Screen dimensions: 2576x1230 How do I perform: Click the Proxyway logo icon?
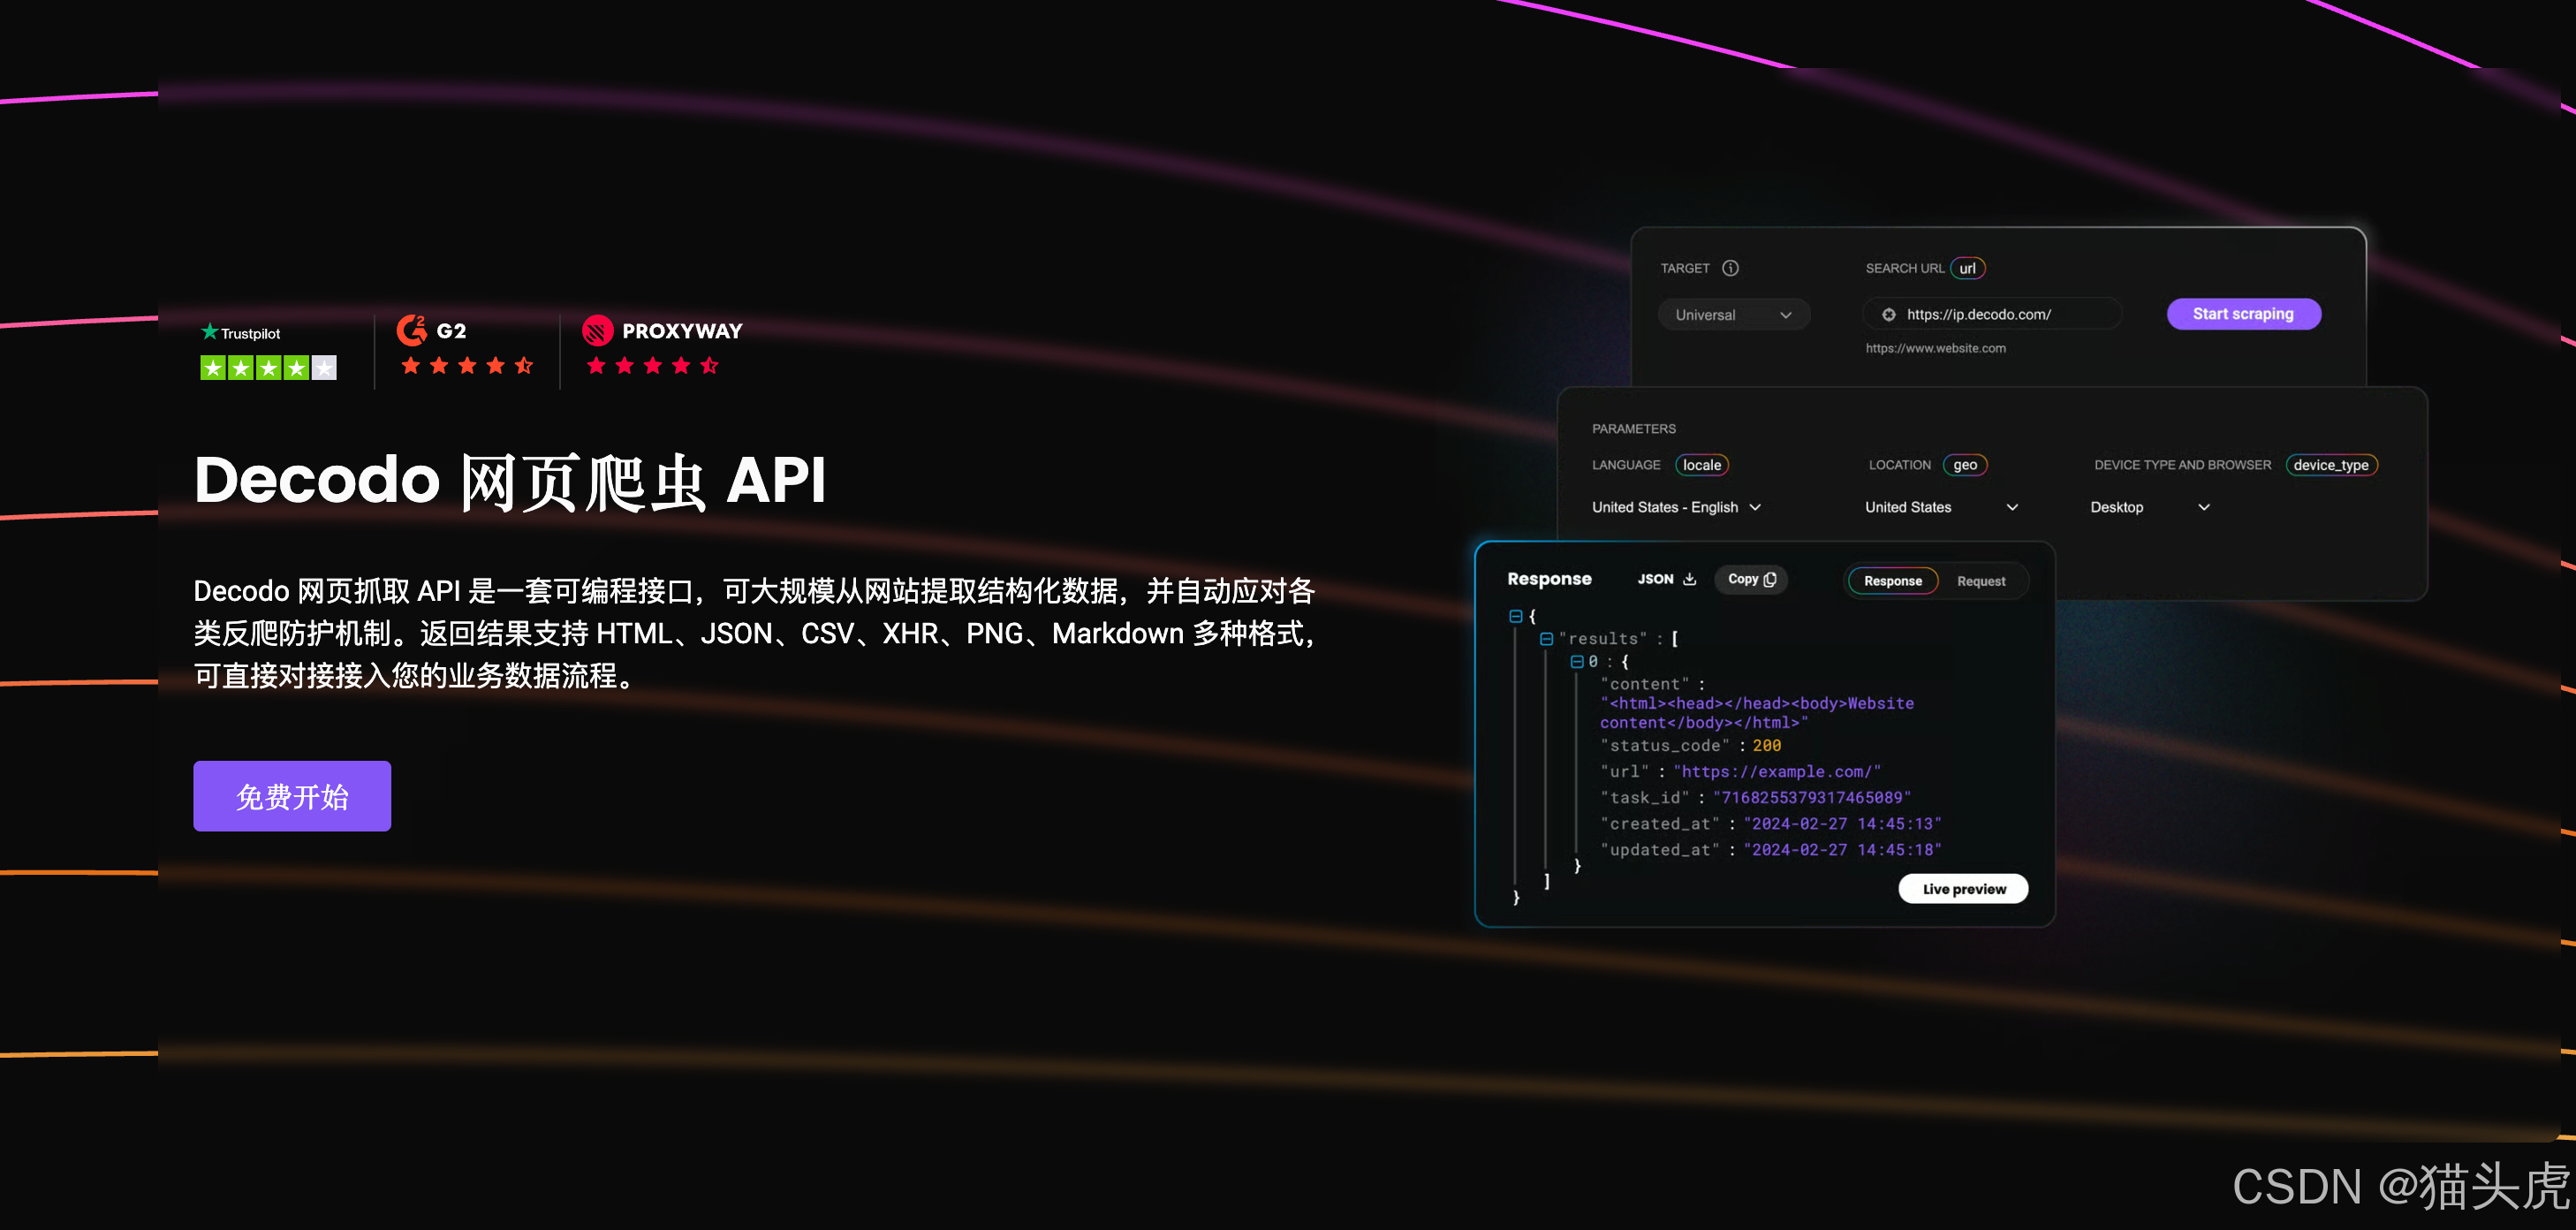click(598, 330)
